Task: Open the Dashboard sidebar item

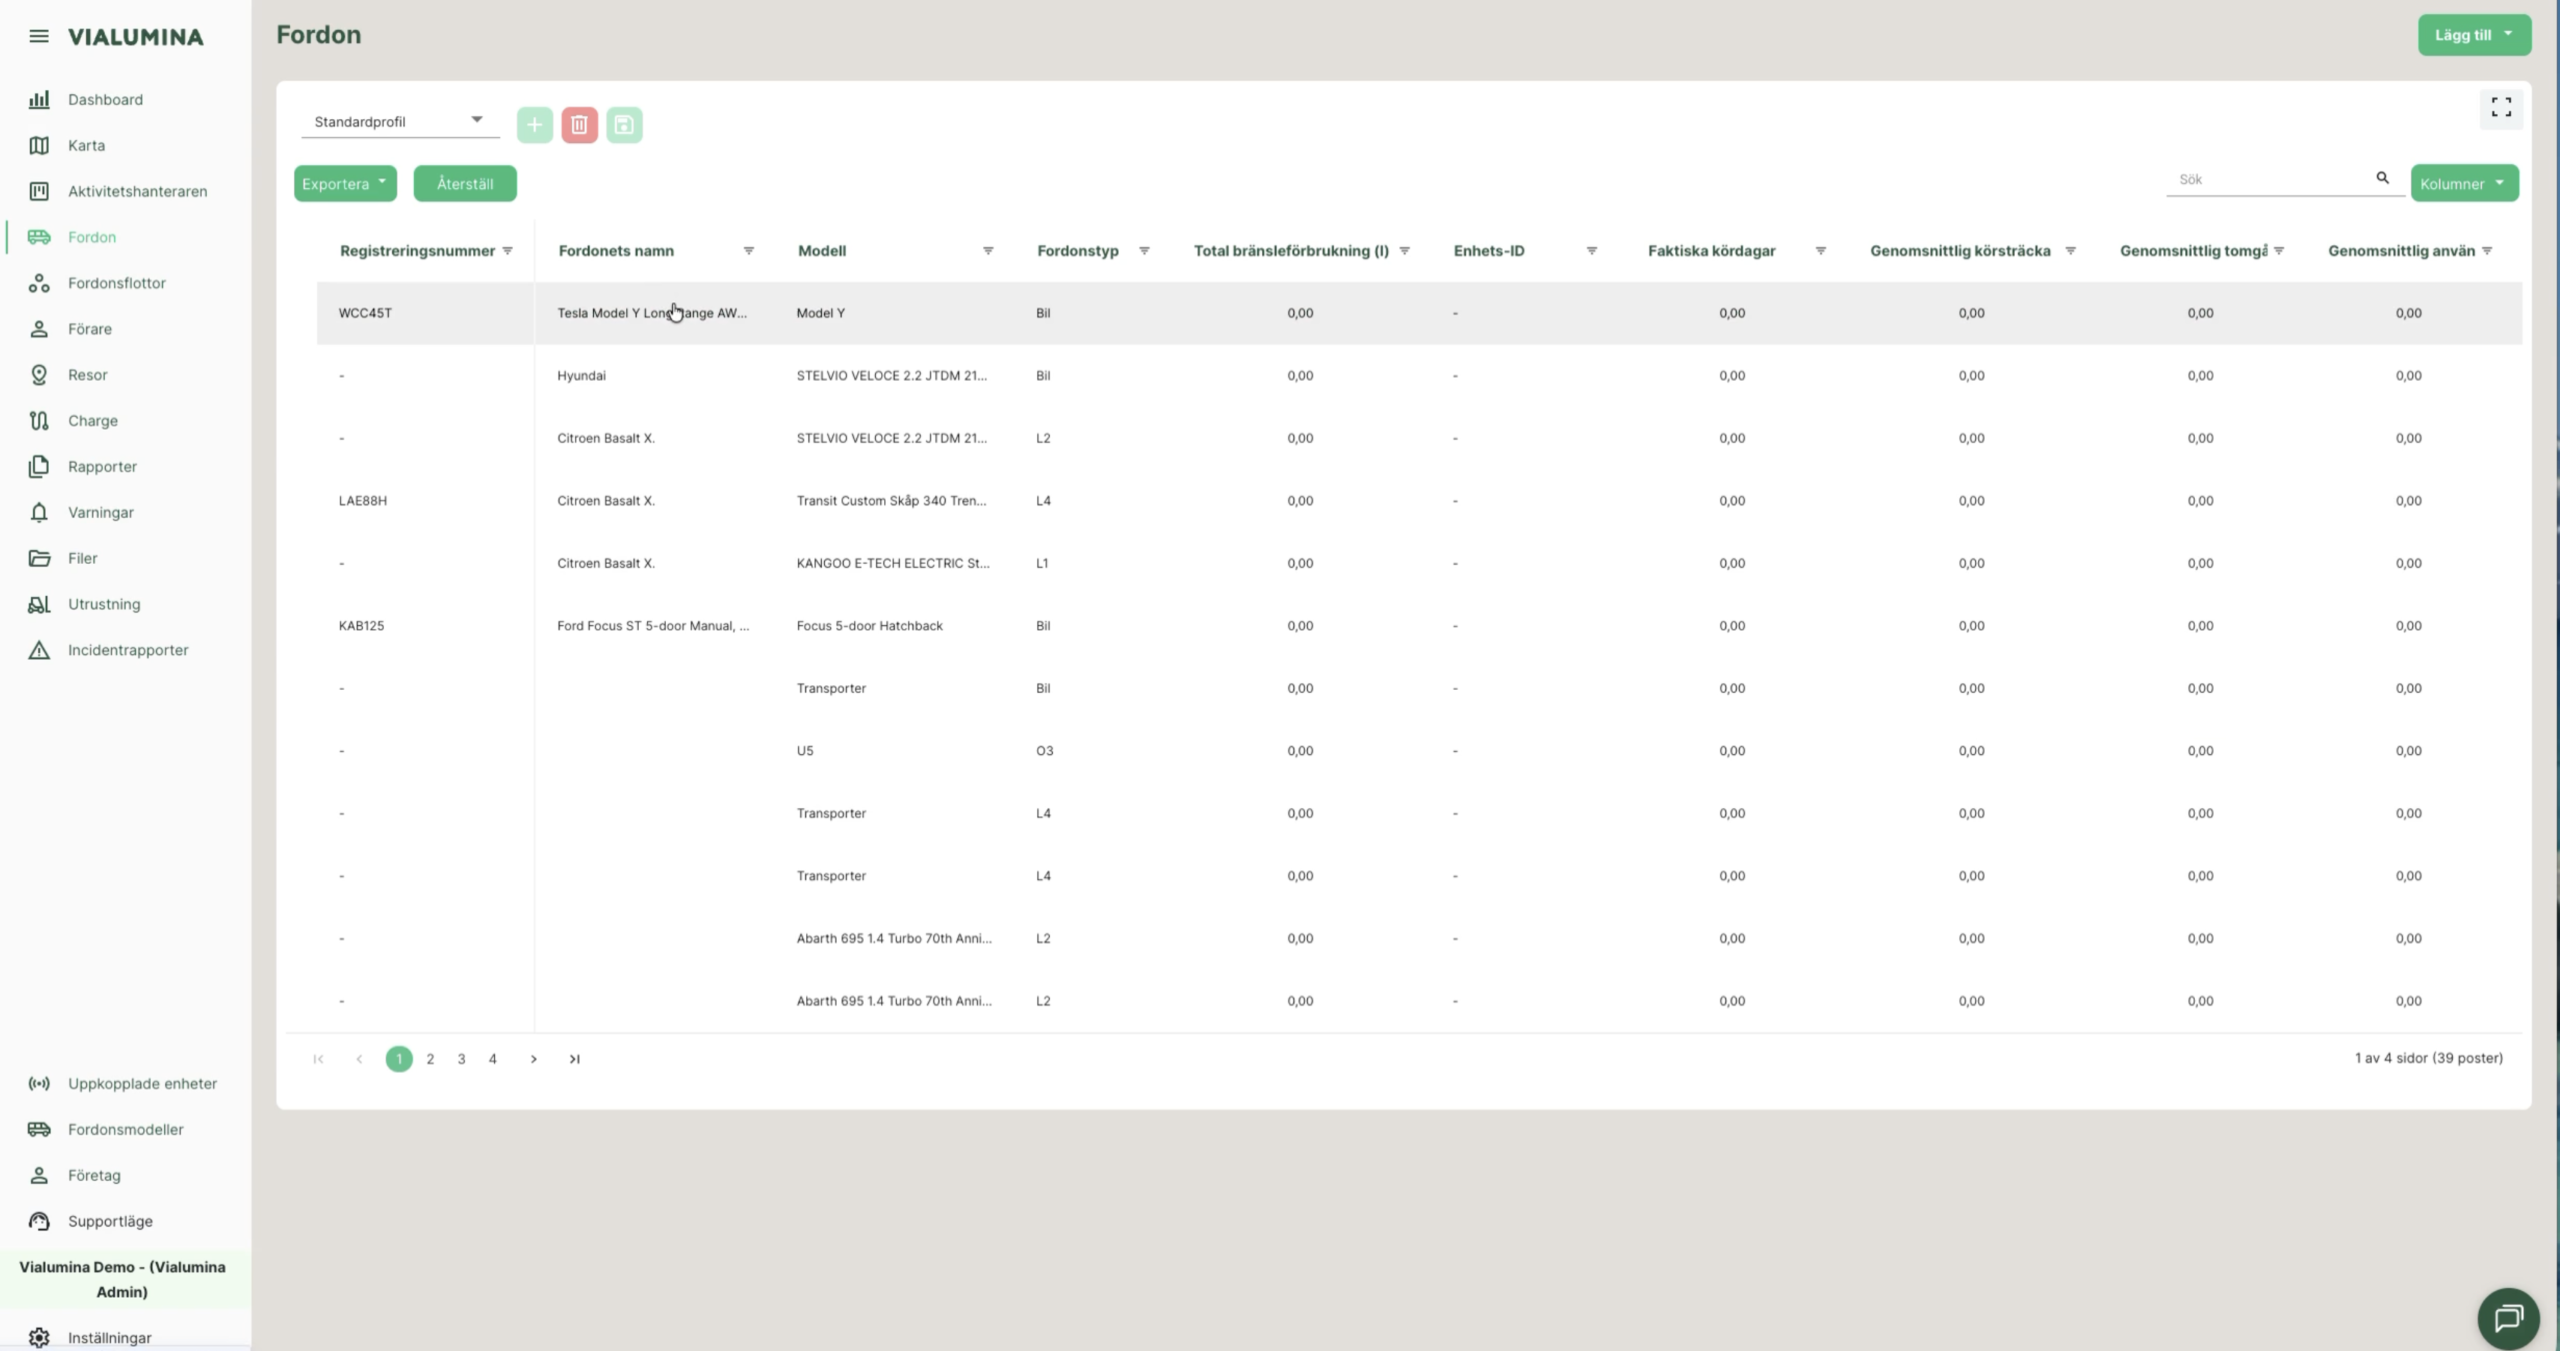Action: tap(105, 99)
